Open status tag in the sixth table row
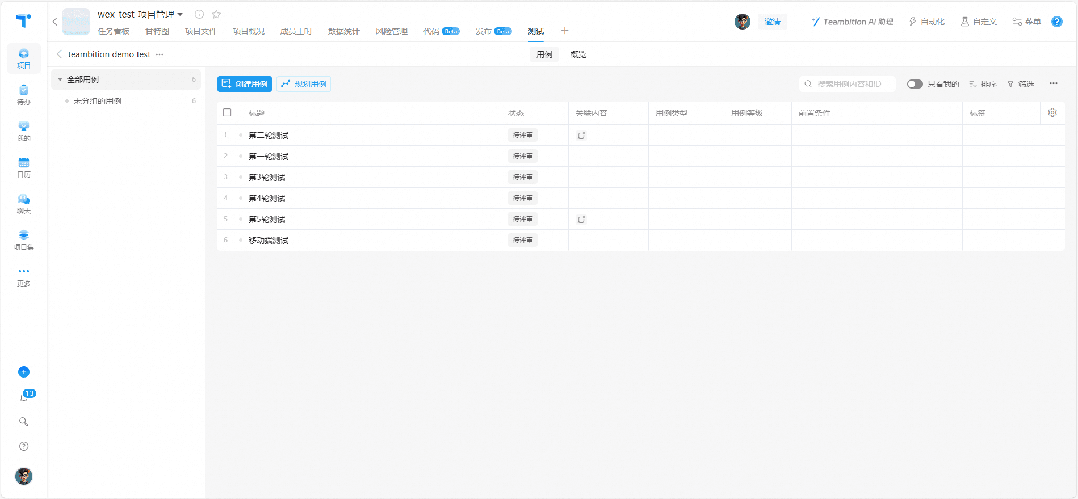Screen dimensions: 1078x499 pos(522,240)
